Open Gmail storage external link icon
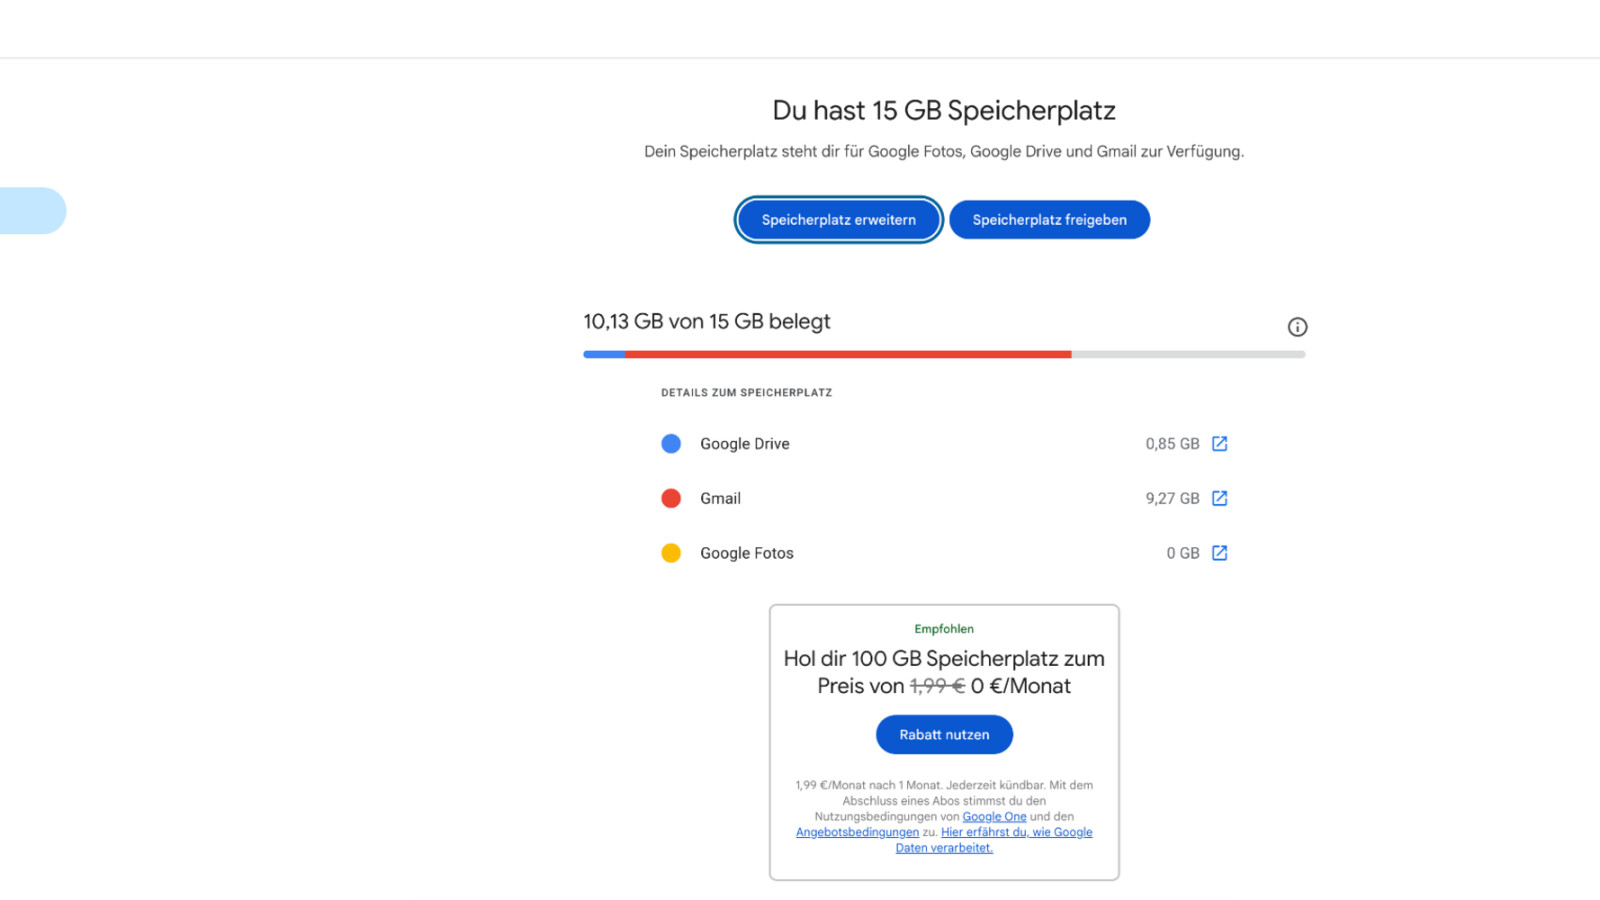This screenshot has height=900, width=1600. pos(1219,498)
